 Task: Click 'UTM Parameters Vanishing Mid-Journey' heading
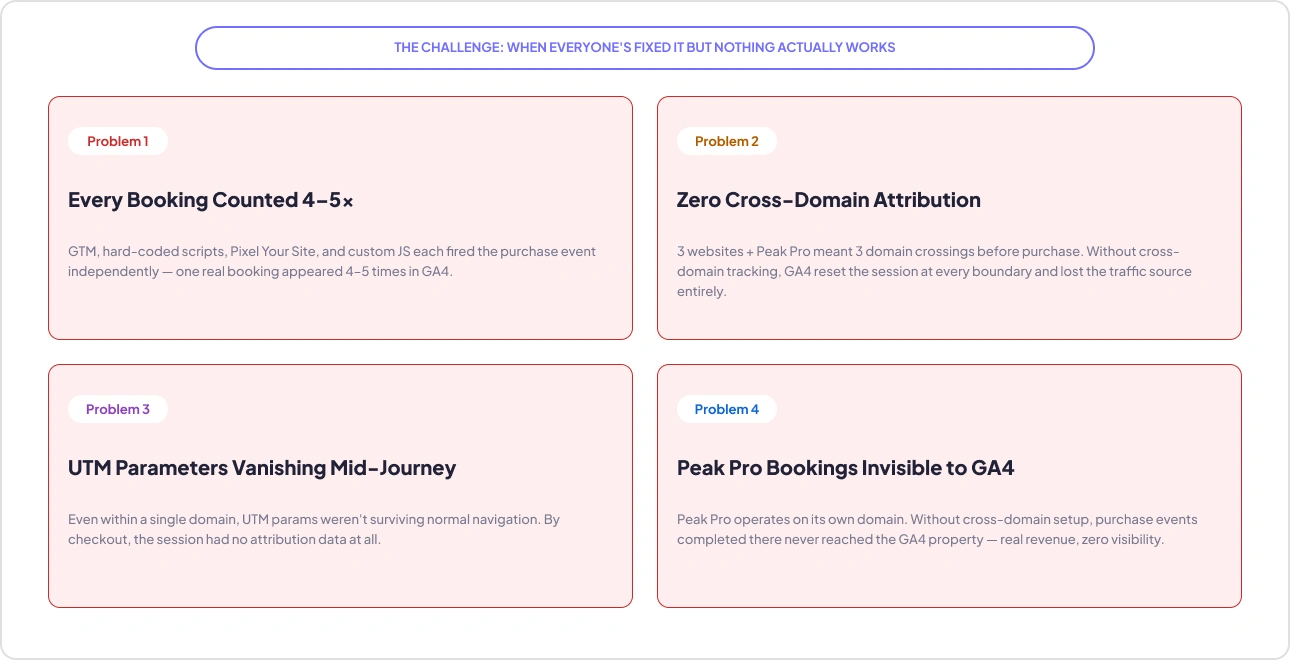tap(262, 468)
